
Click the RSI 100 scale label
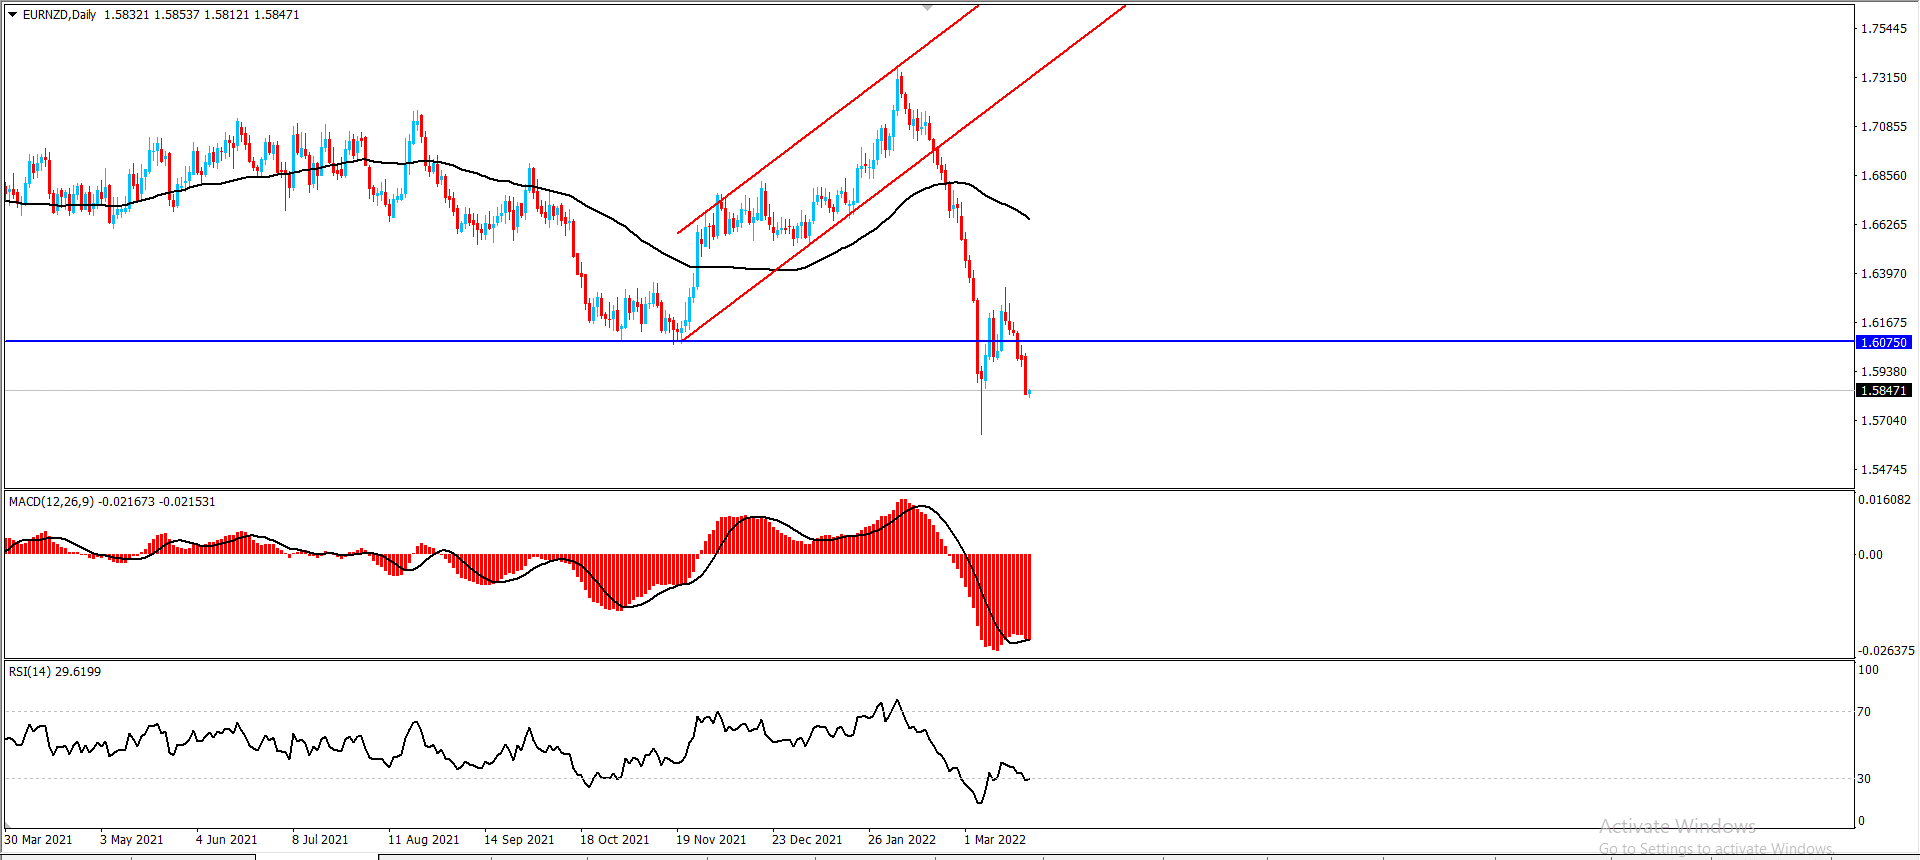point(1868,670)
